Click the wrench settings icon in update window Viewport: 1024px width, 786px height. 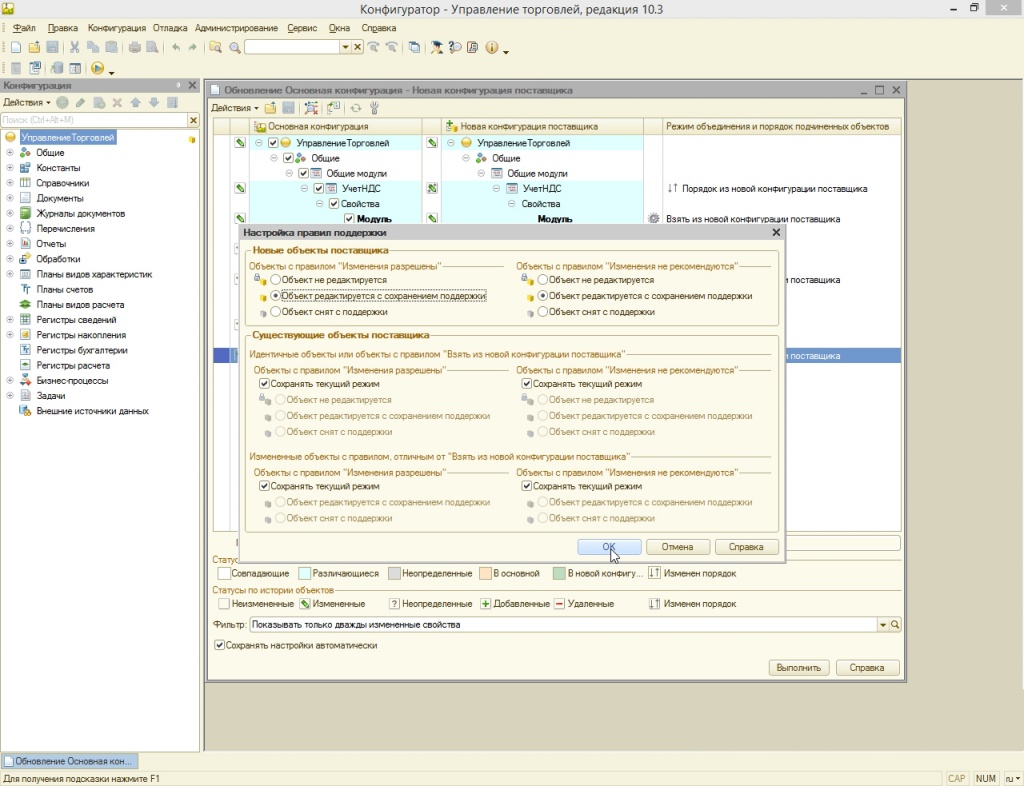pos(374,108)
